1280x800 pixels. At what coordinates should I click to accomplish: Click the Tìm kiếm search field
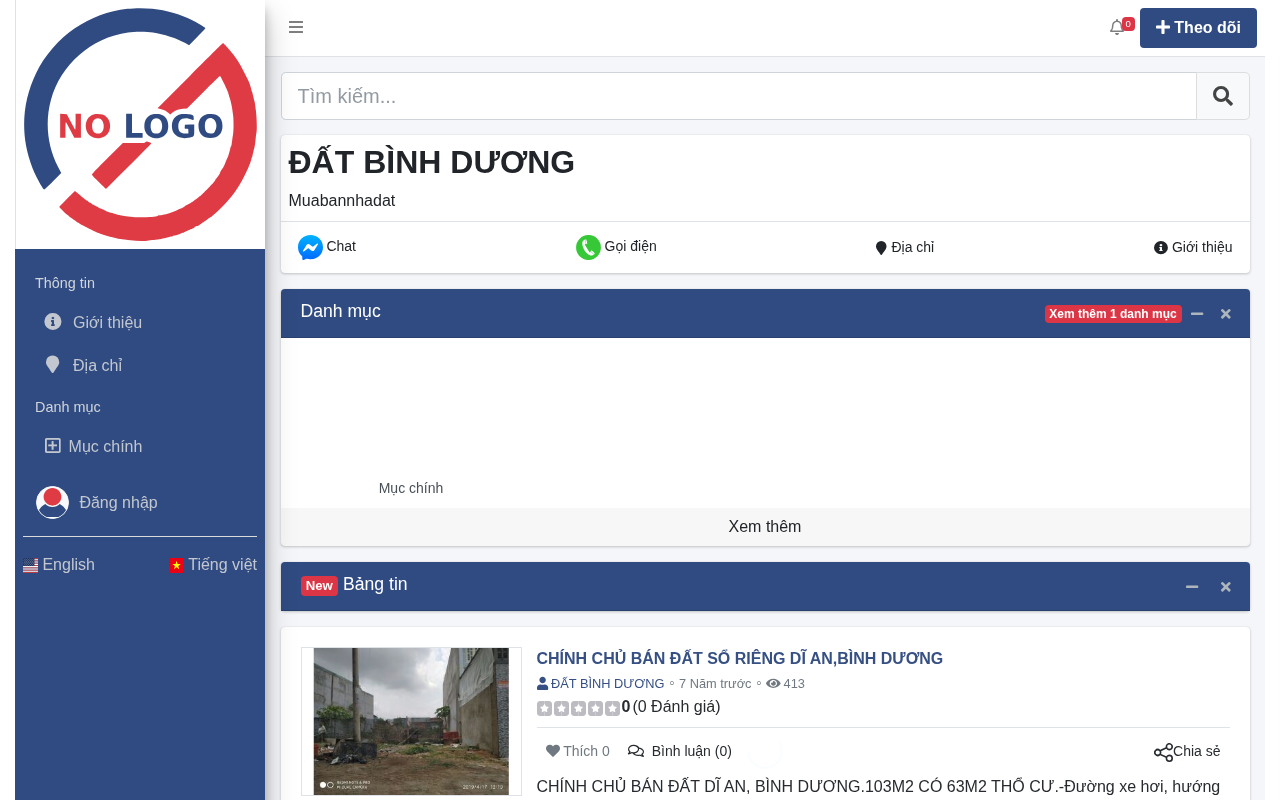[739, 96]
